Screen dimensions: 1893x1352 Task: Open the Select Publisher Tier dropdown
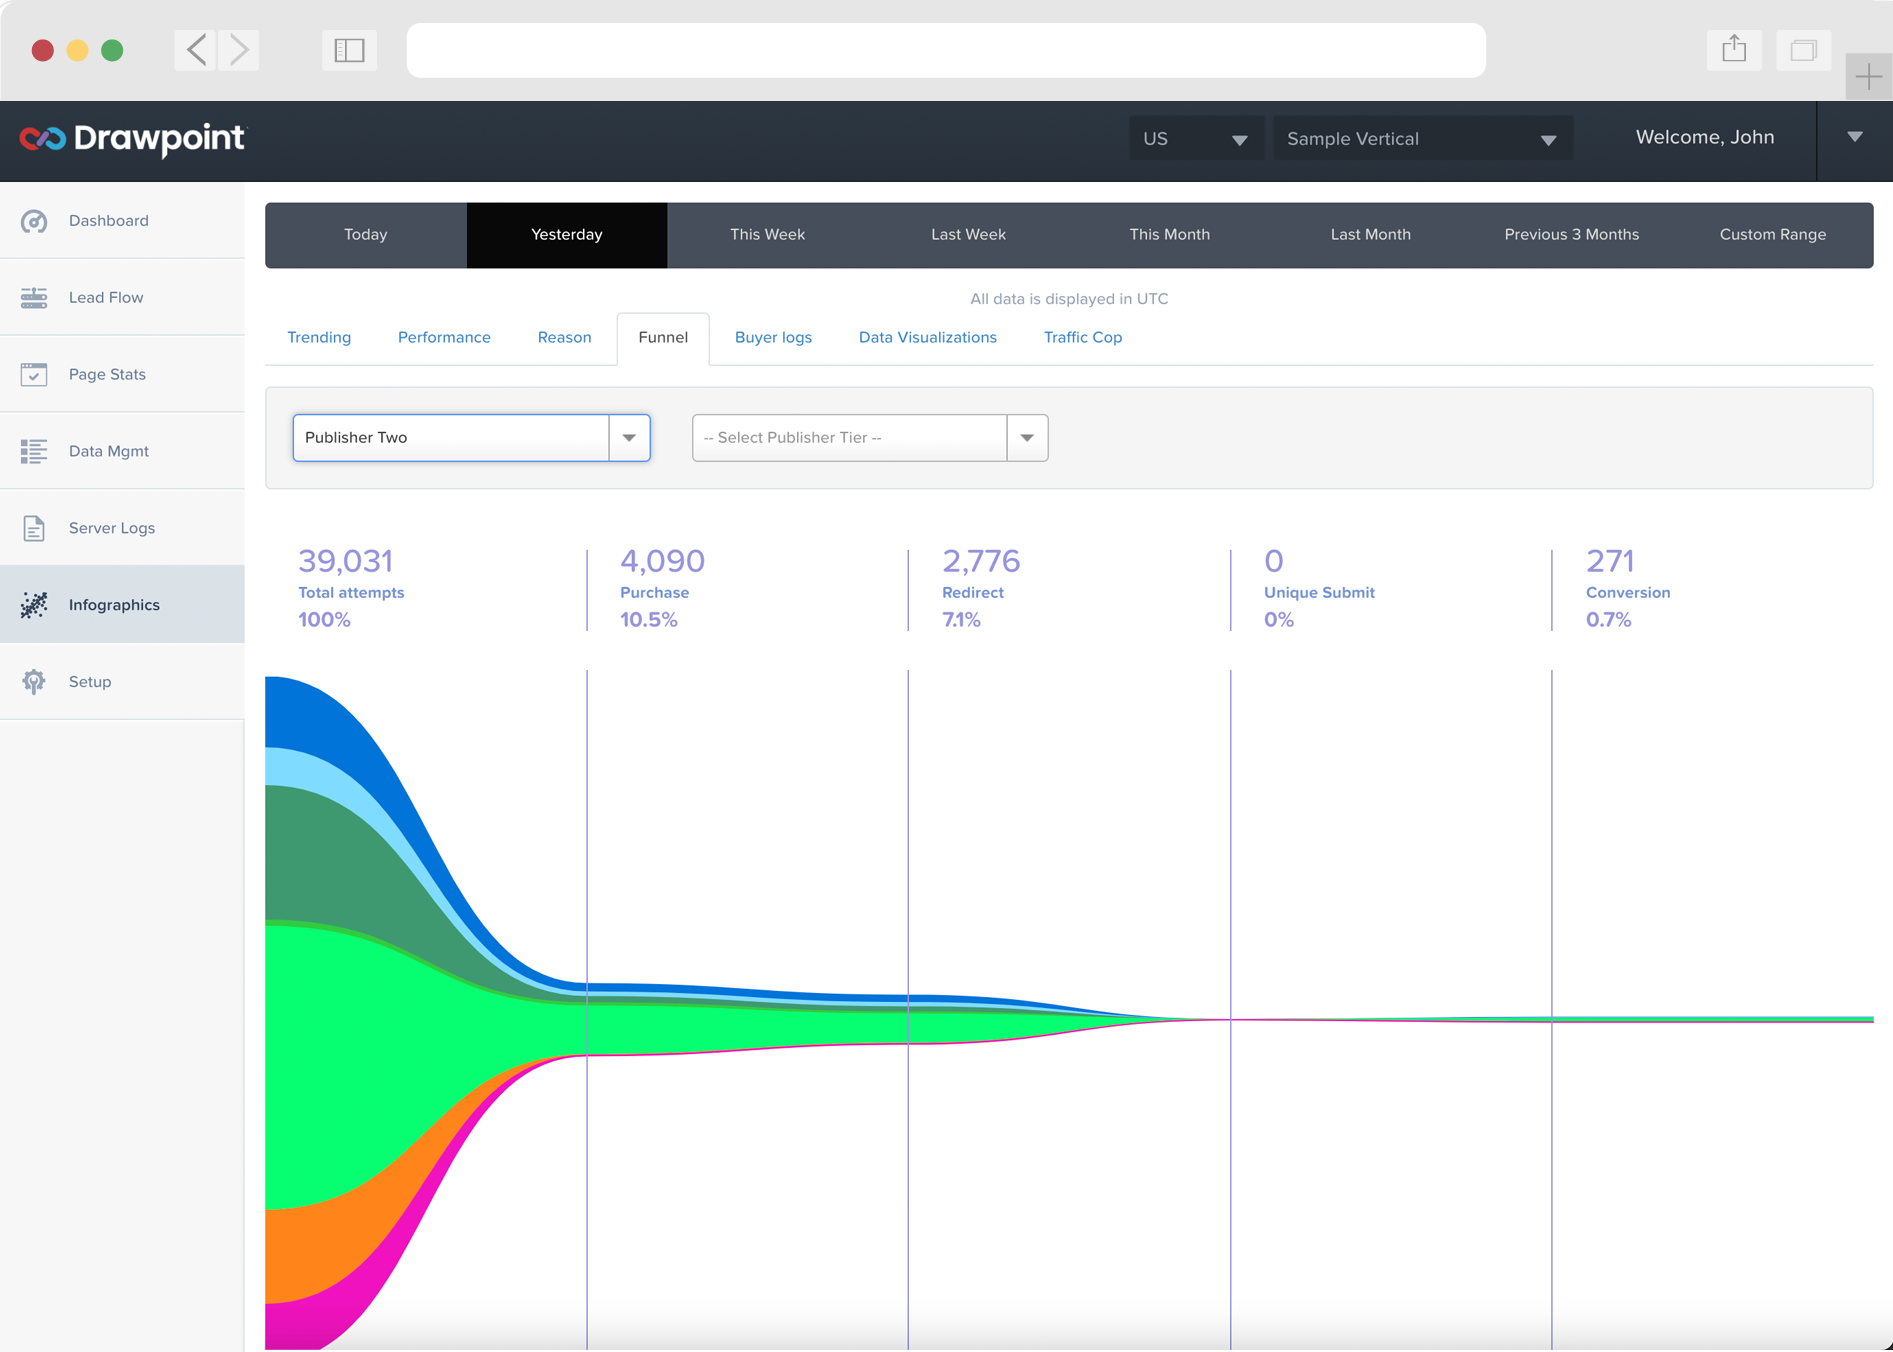tap(1027, 438)
